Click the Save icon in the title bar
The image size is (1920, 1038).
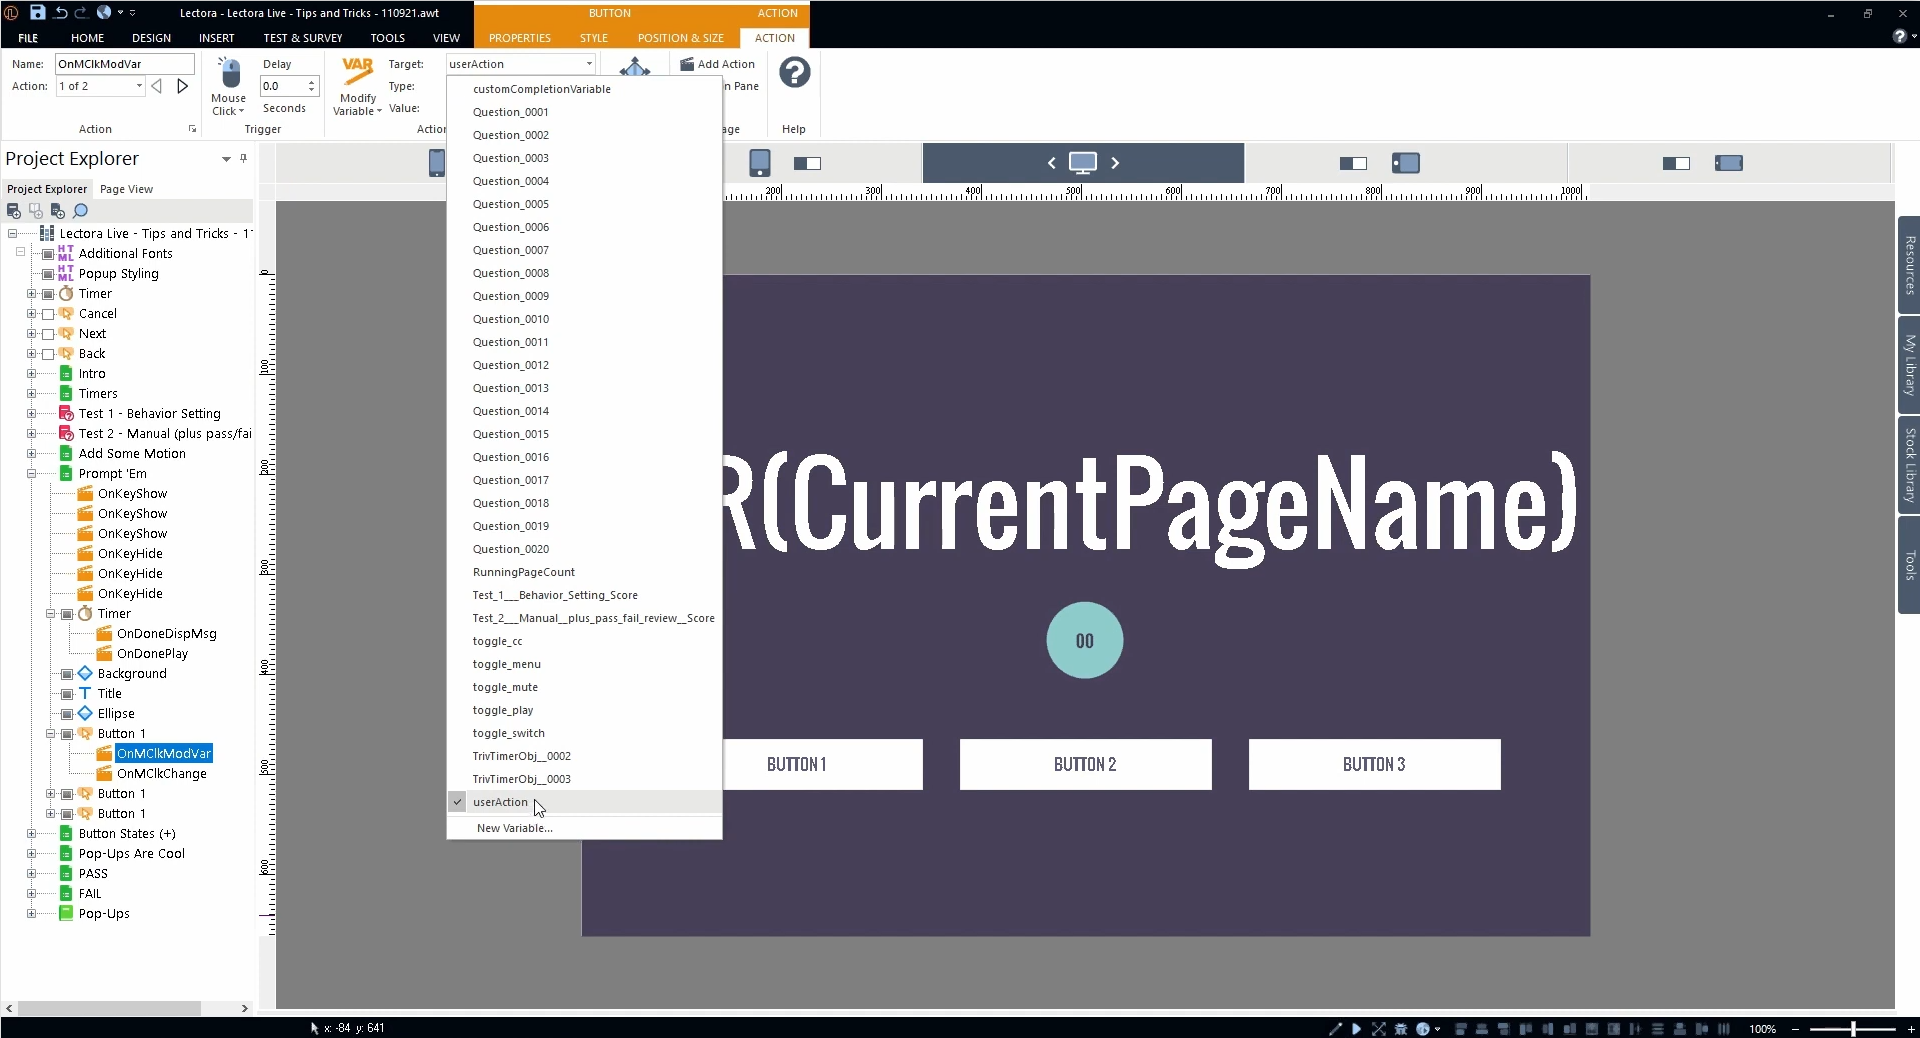(x=37, y=12)
